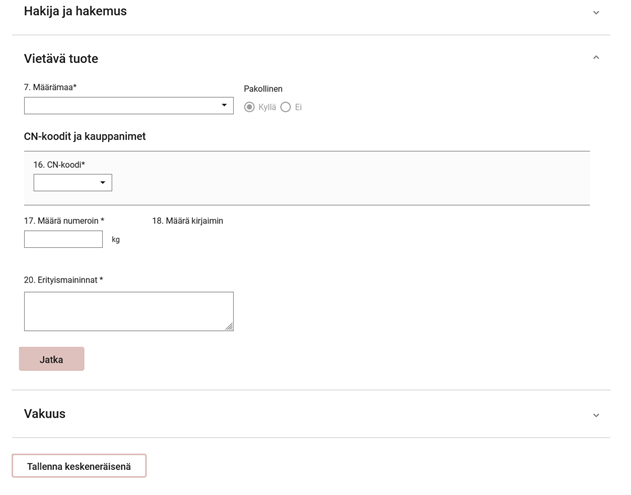
Task: Click the 7. Määrämaa field label
Action: pos(50,87)
